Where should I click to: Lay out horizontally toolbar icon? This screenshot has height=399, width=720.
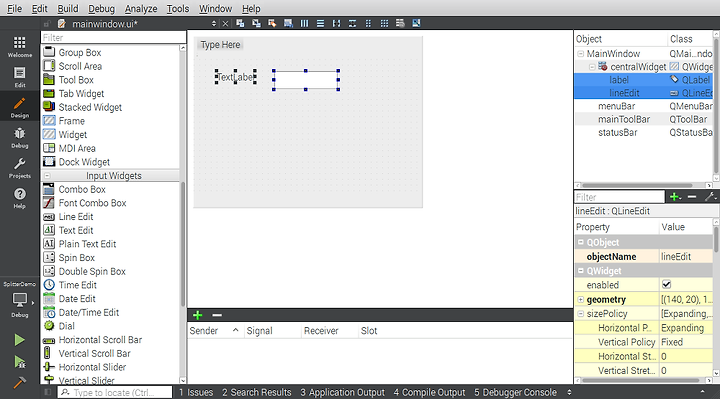click(304, 23)
